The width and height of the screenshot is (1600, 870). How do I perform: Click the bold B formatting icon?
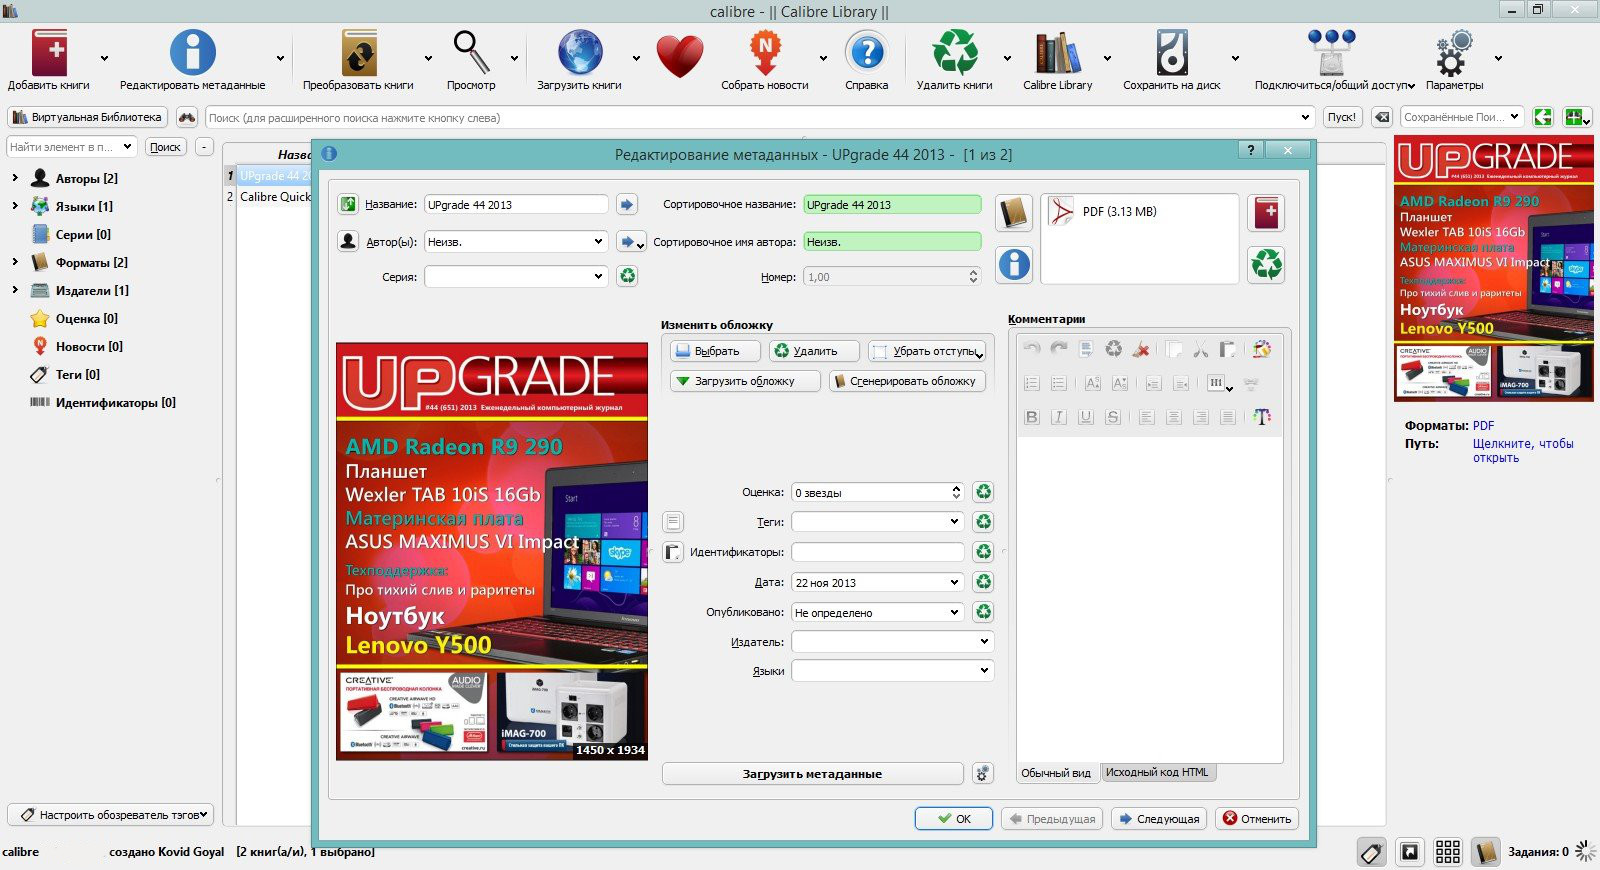point(1032,417)
